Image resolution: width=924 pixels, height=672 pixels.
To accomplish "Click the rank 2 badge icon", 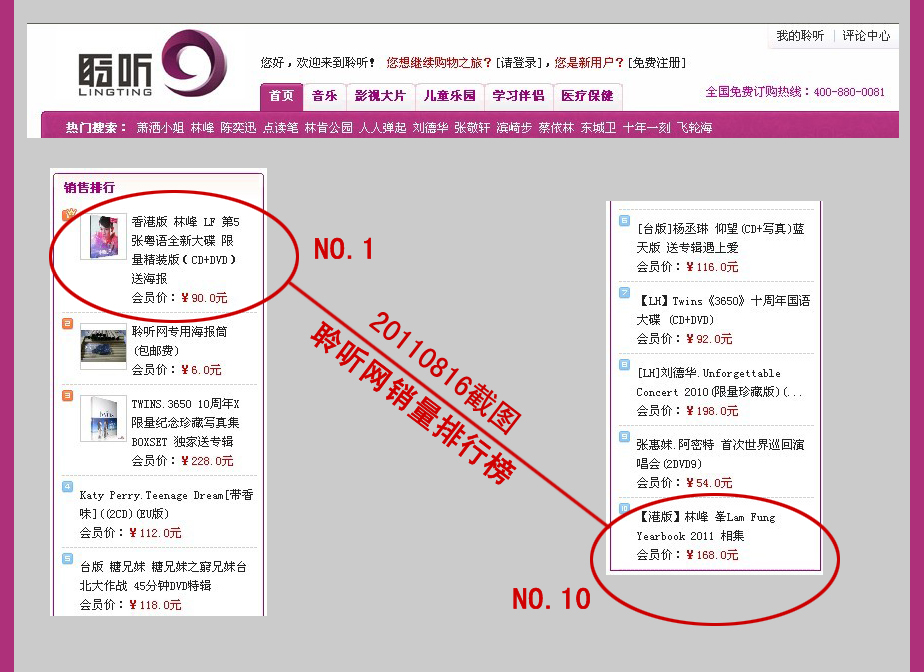I will 68,324.
